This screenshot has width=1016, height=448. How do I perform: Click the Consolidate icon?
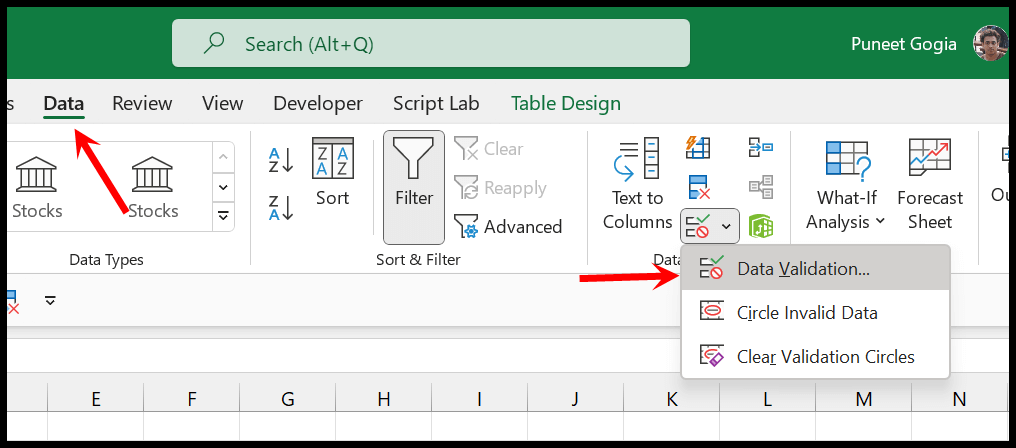pyautogui.click(x=761, y=148)
